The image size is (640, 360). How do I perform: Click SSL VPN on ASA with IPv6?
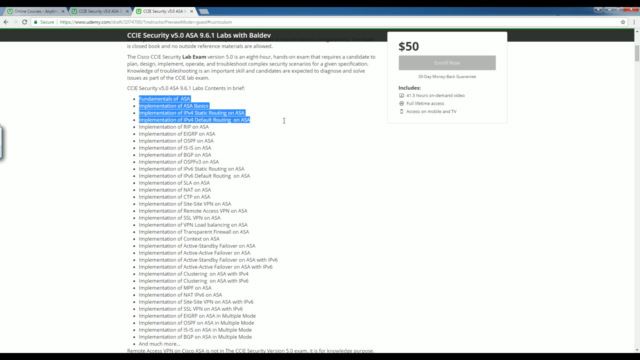[x=191, y=309]
